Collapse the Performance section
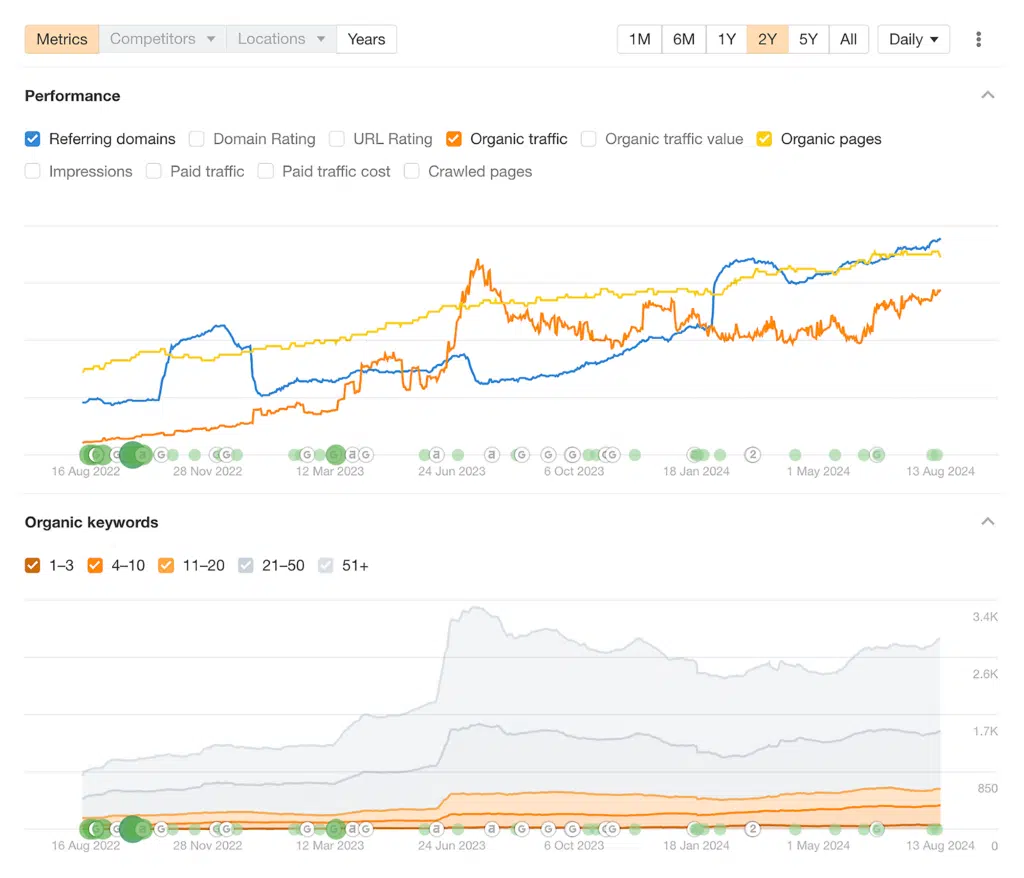1024x878 pixels. 988,96
